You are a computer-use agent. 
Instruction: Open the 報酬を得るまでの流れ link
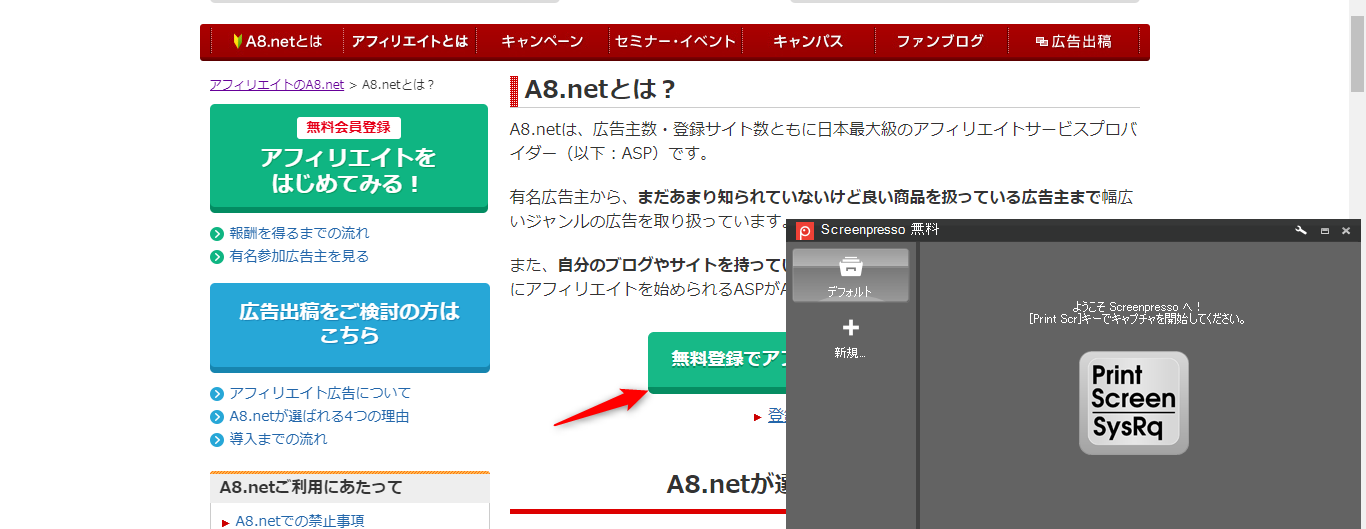tap(299, 233)
